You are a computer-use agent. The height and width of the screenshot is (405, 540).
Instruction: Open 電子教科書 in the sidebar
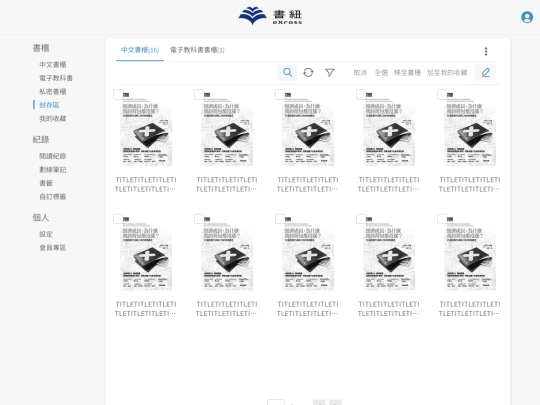[x=56, y=78]
